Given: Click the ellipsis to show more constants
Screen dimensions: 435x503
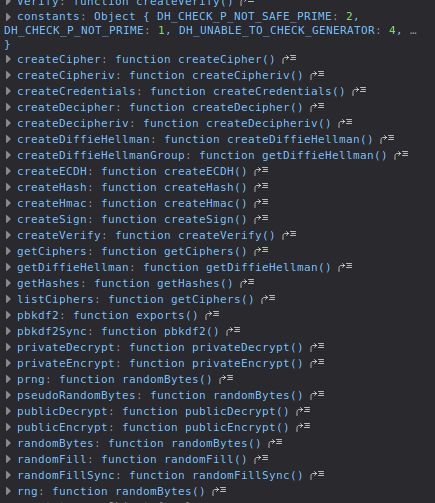Looking at the screenshot, I should click(413, 31).
